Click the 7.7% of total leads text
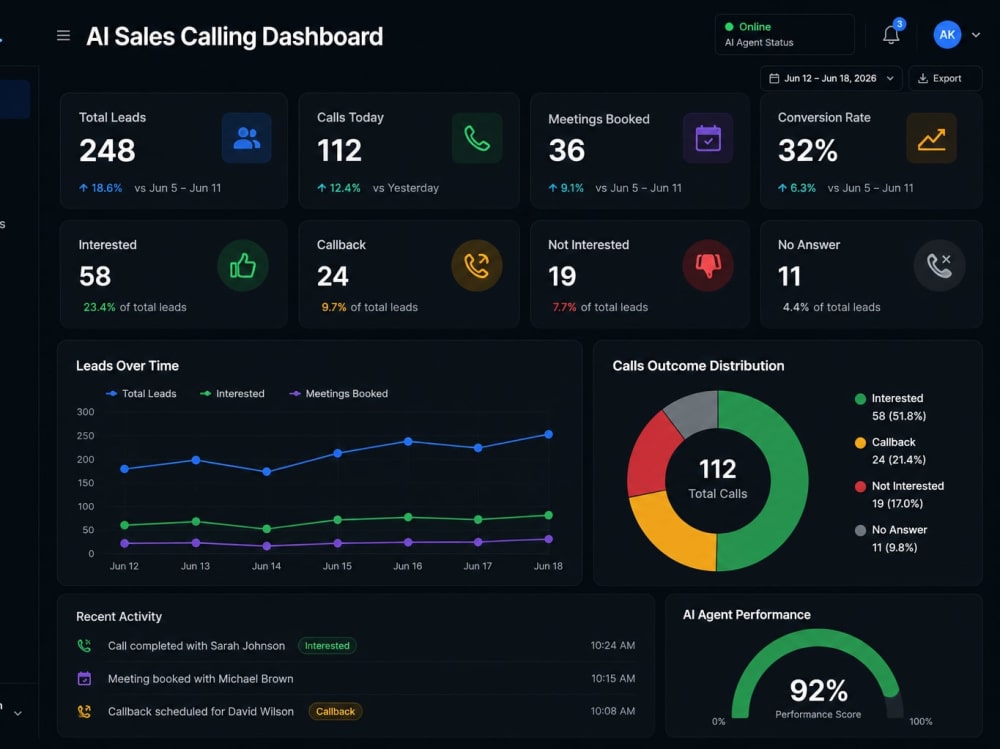 pyautogui.click(x=599, y=307)
